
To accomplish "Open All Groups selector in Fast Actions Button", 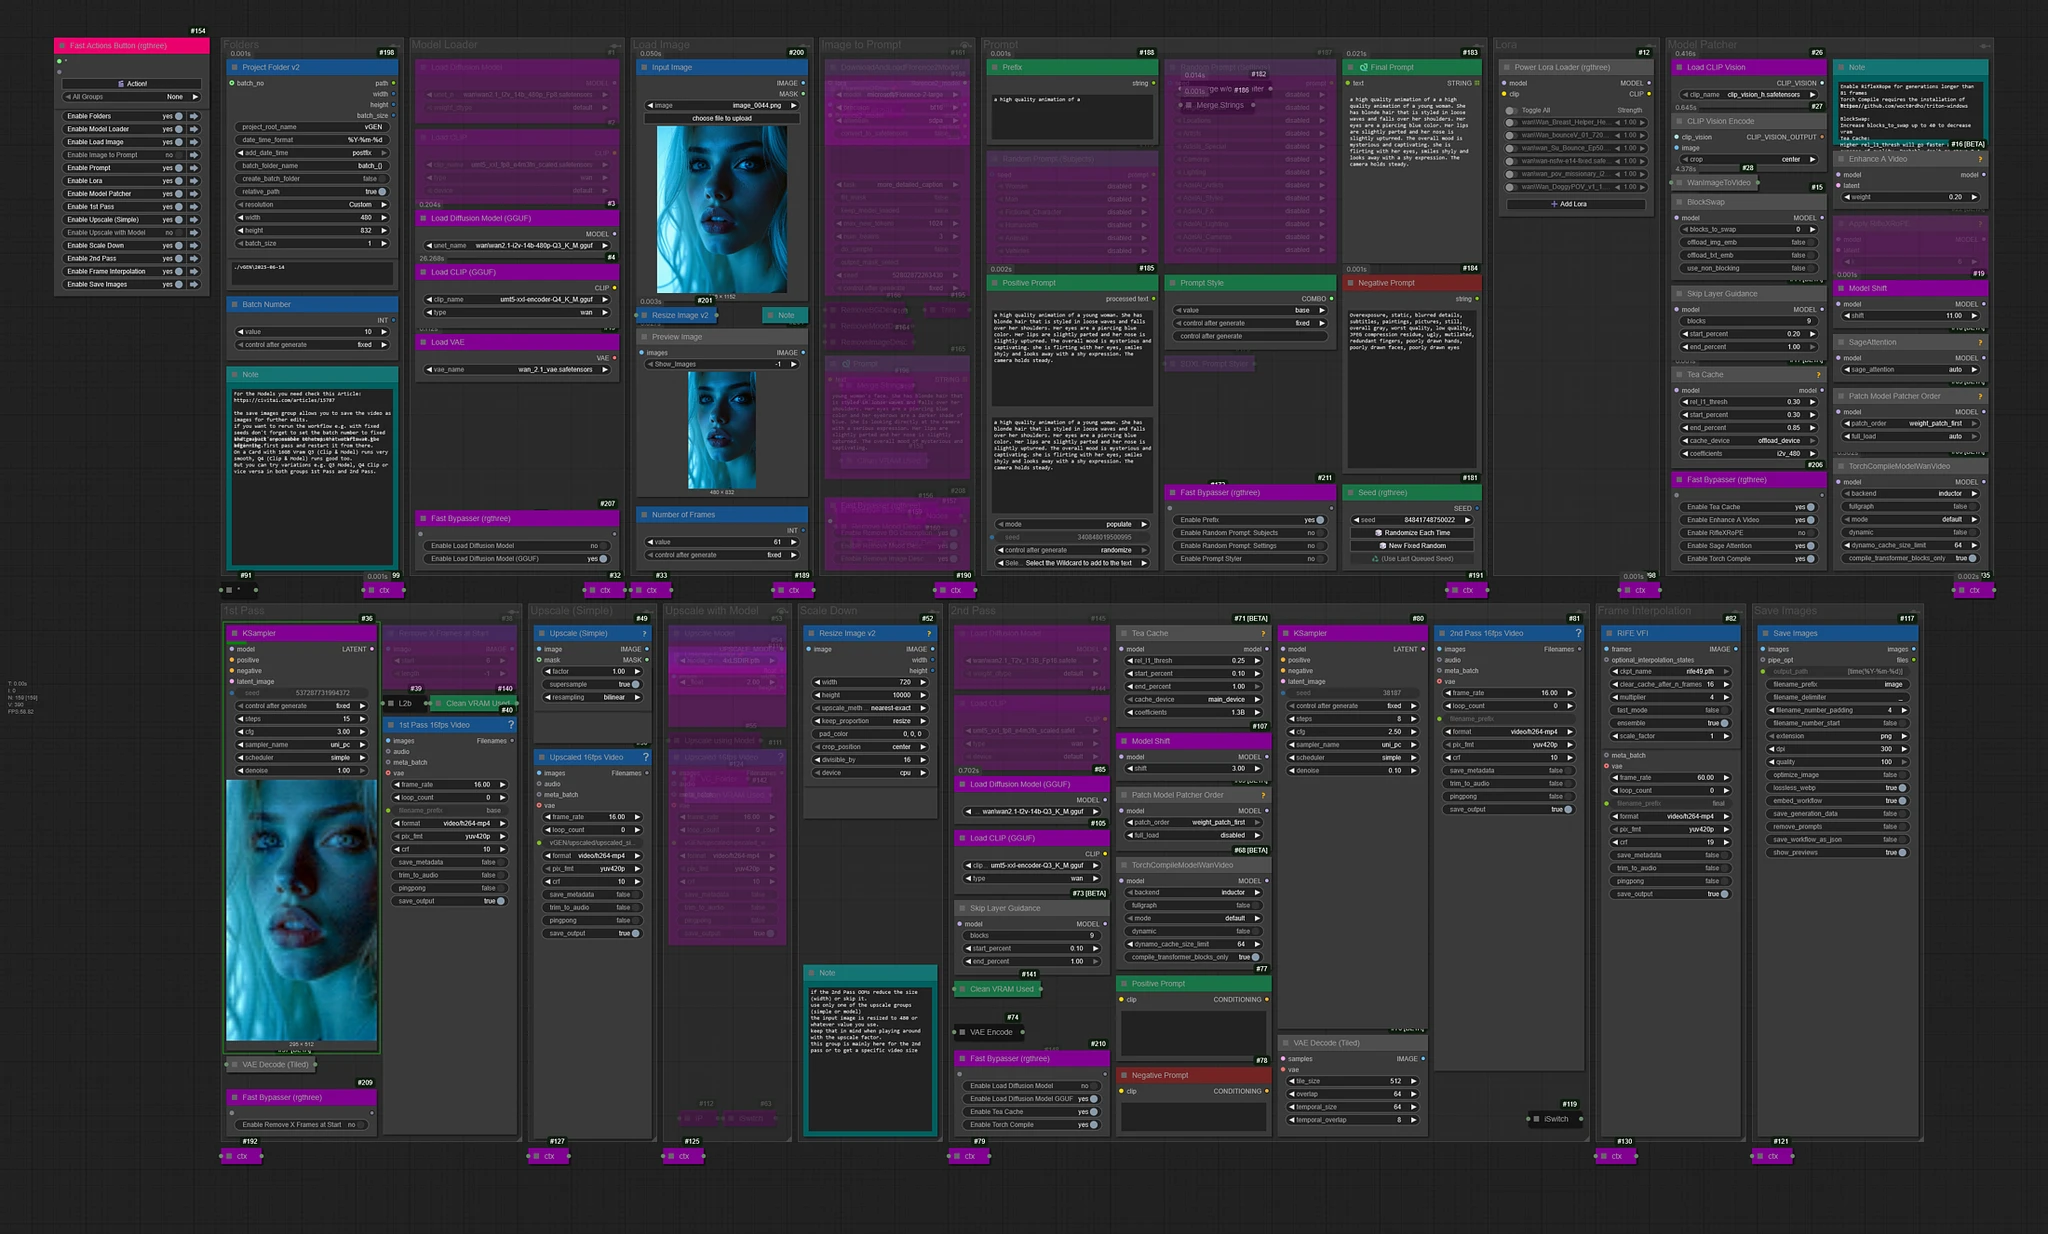I will pyautogui.click(x=131, y=97).
